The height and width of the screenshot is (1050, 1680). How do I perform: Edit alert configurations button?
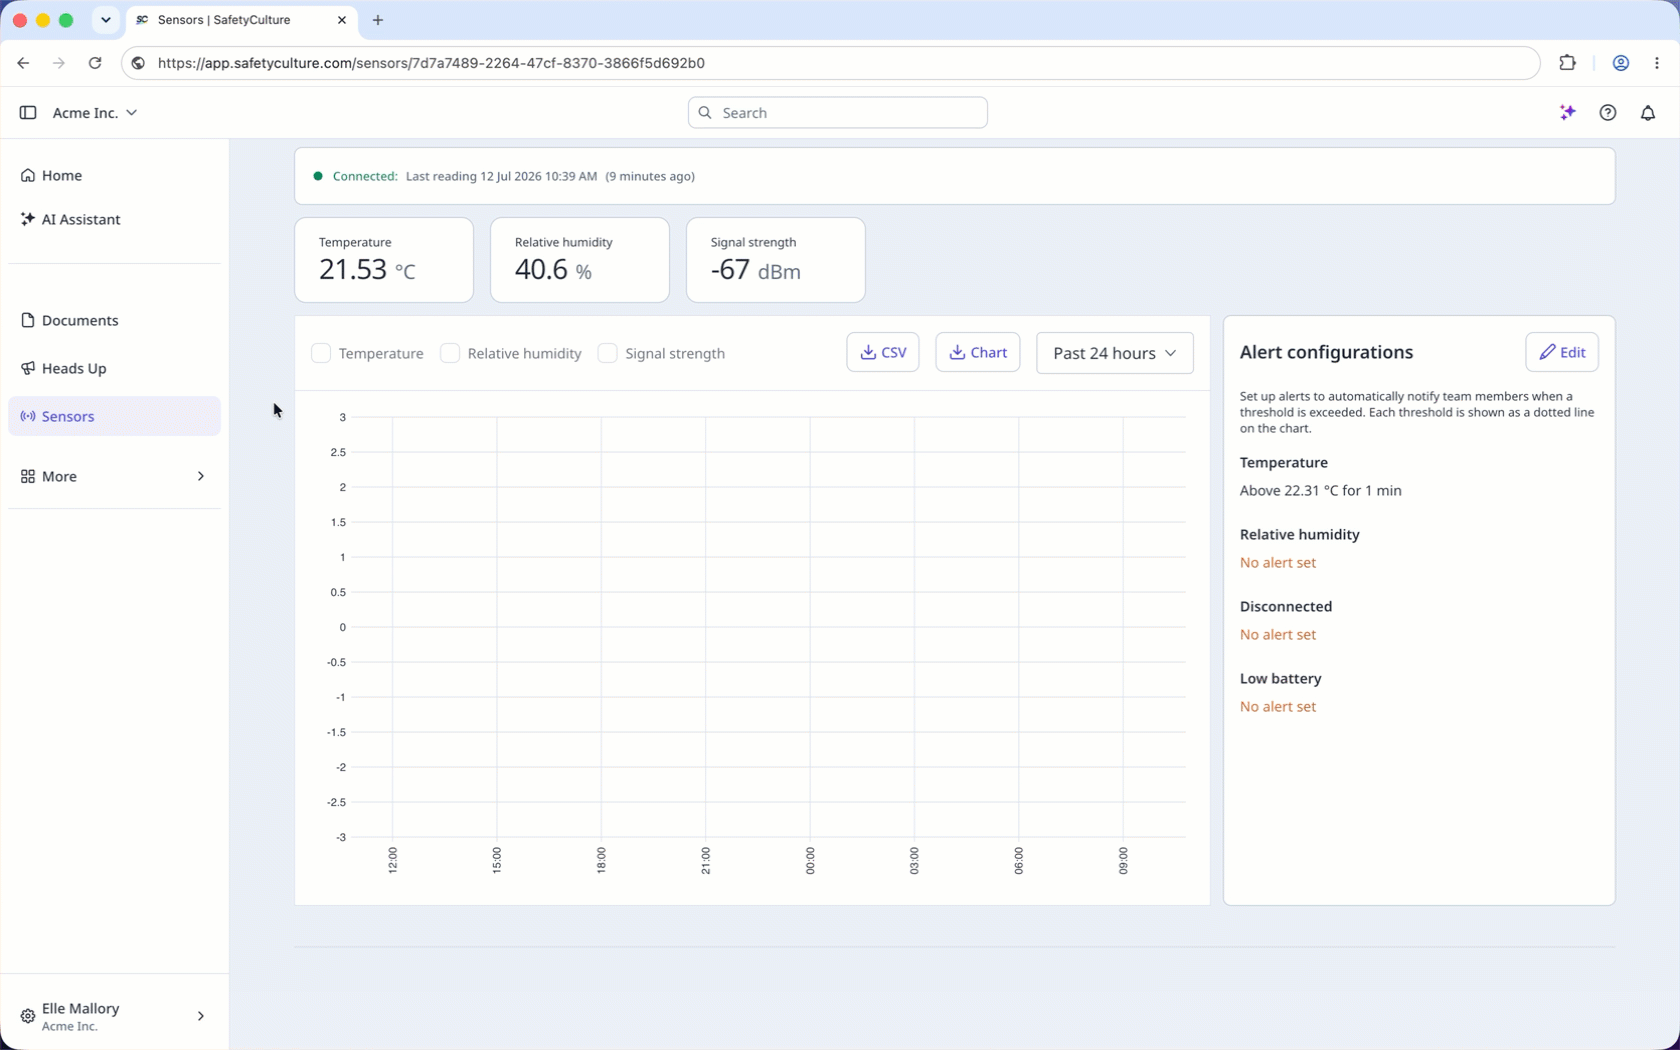click(1562, 352)
